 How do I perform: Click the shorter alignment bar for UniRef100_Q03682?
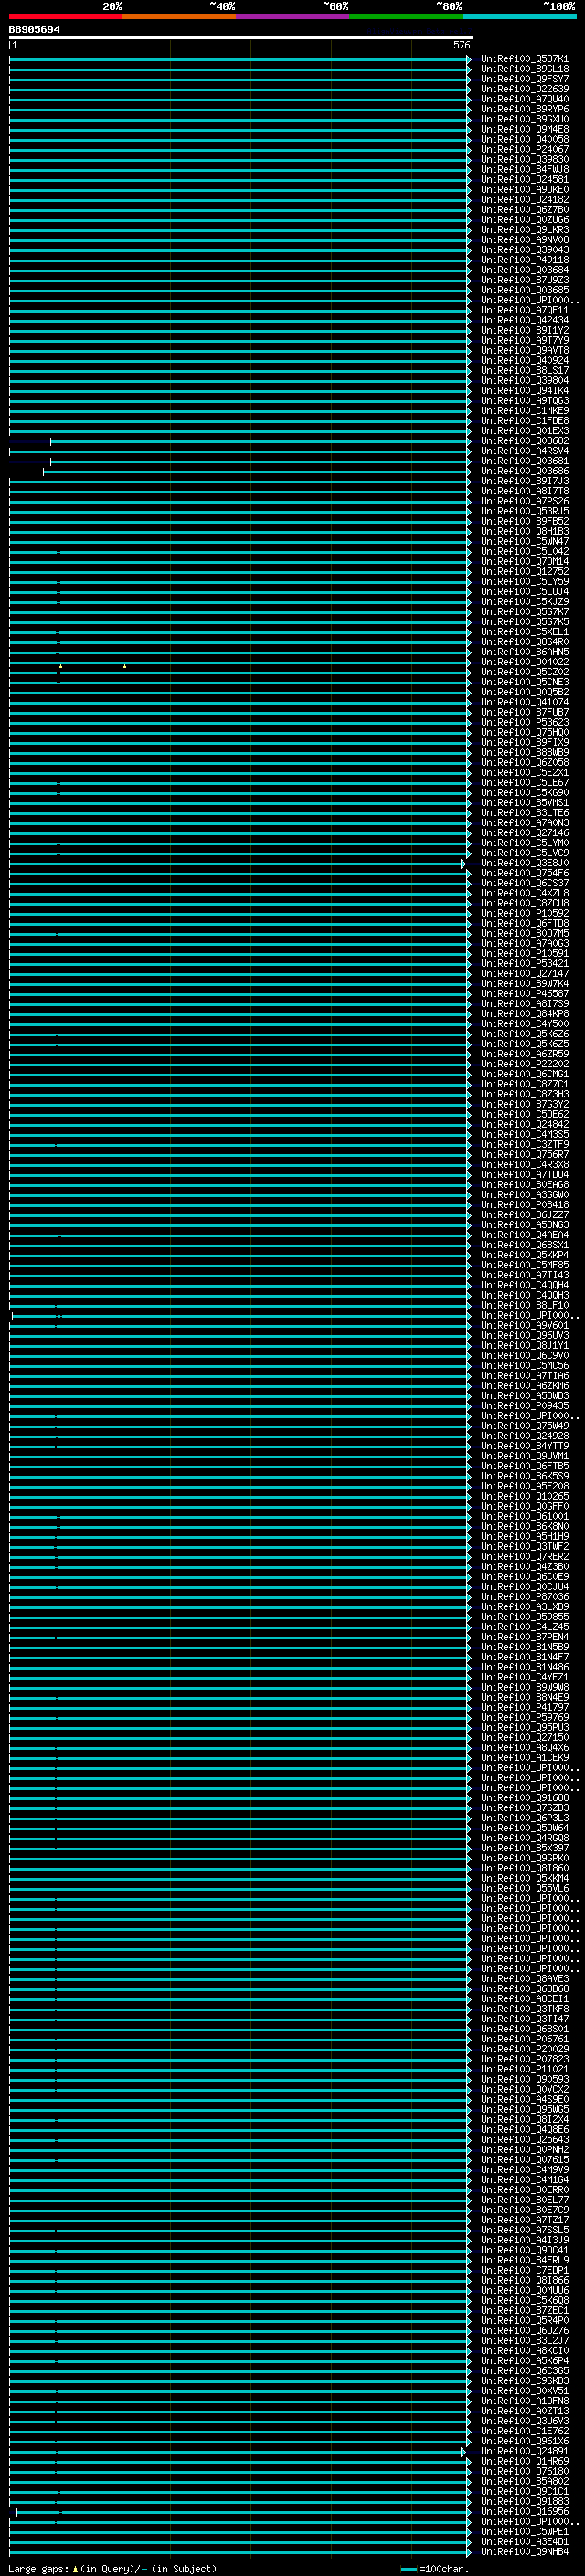pos(260,441)
